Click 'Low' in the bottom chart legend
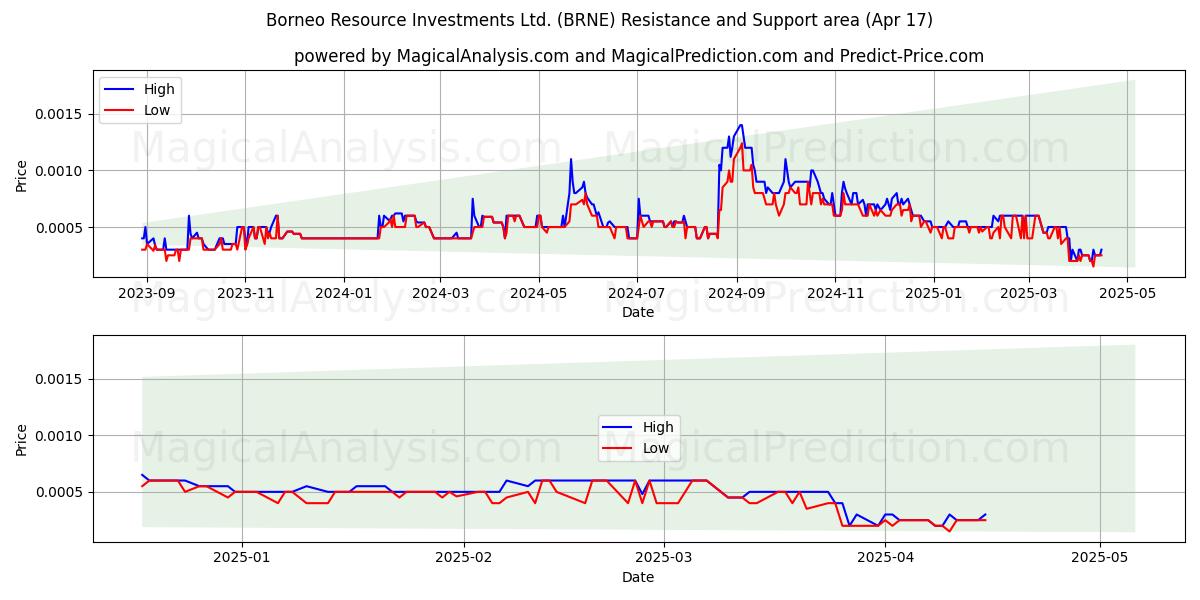The width and height of the screenshot is (1200, 600). tap(656, 448)
